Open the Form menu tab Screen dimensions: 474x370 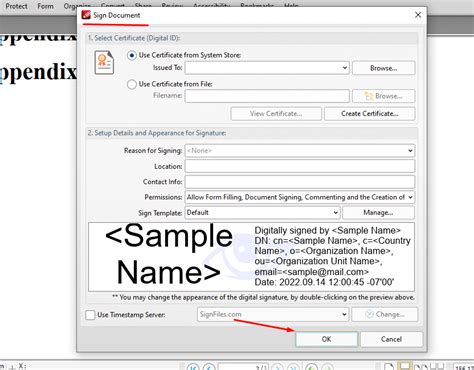[45, 6]
